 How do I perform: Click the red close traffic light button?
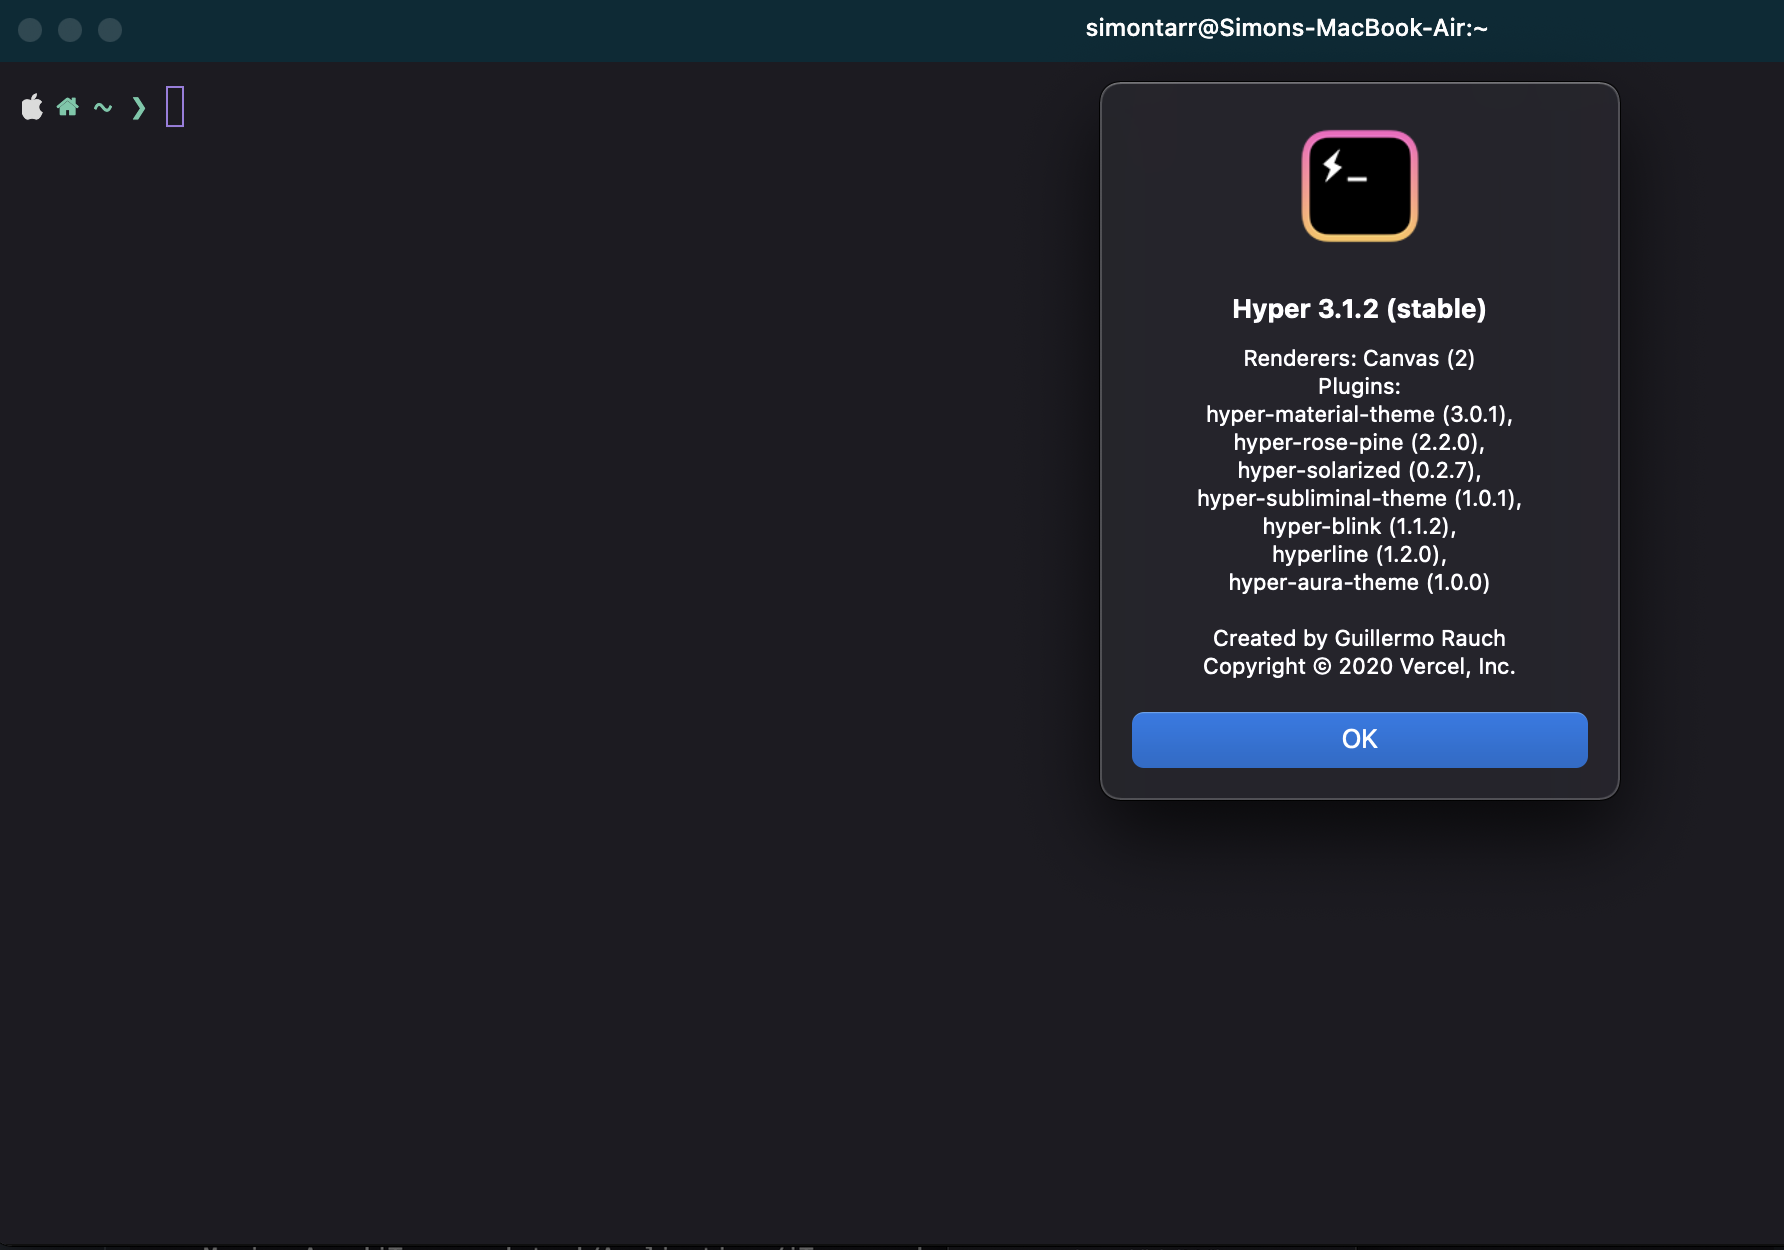point(31,31)
